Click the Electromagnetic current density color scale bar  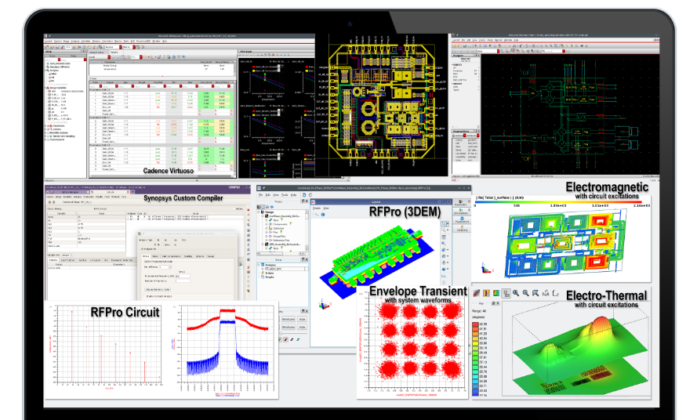[x=559, y=202]
